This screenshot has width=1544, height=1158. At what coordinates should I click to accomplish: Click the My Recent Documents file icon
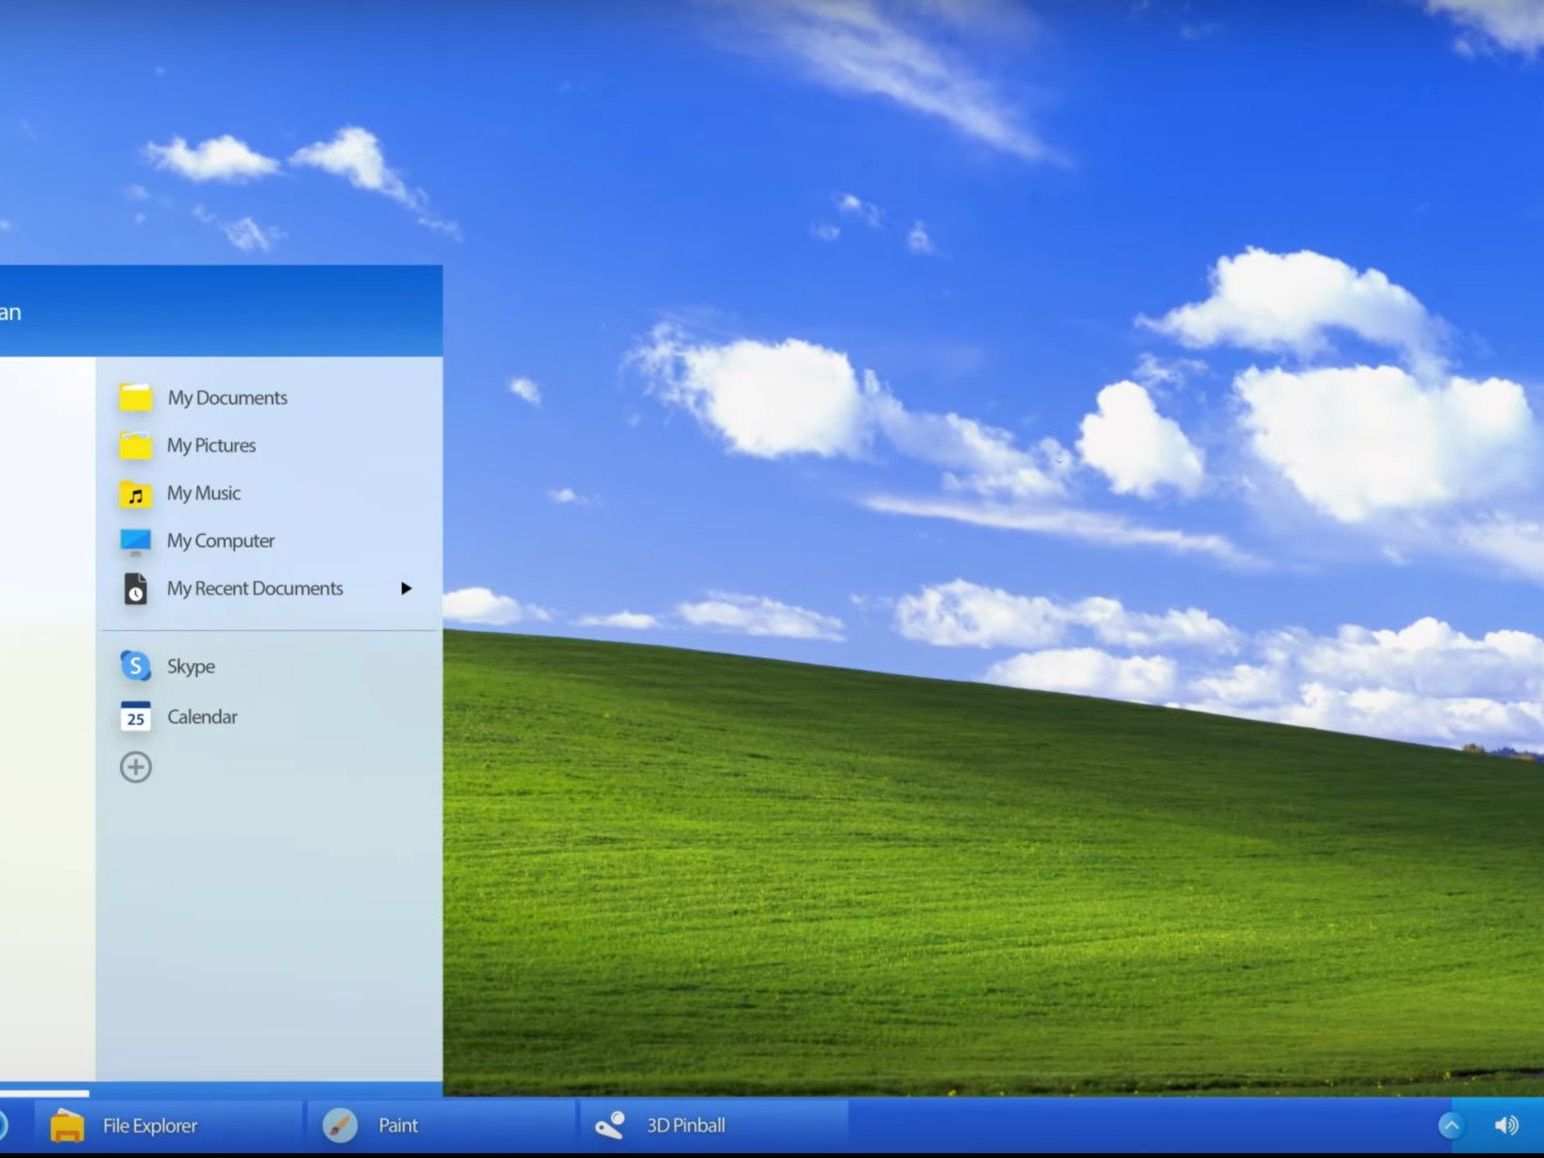coord(135,589)
